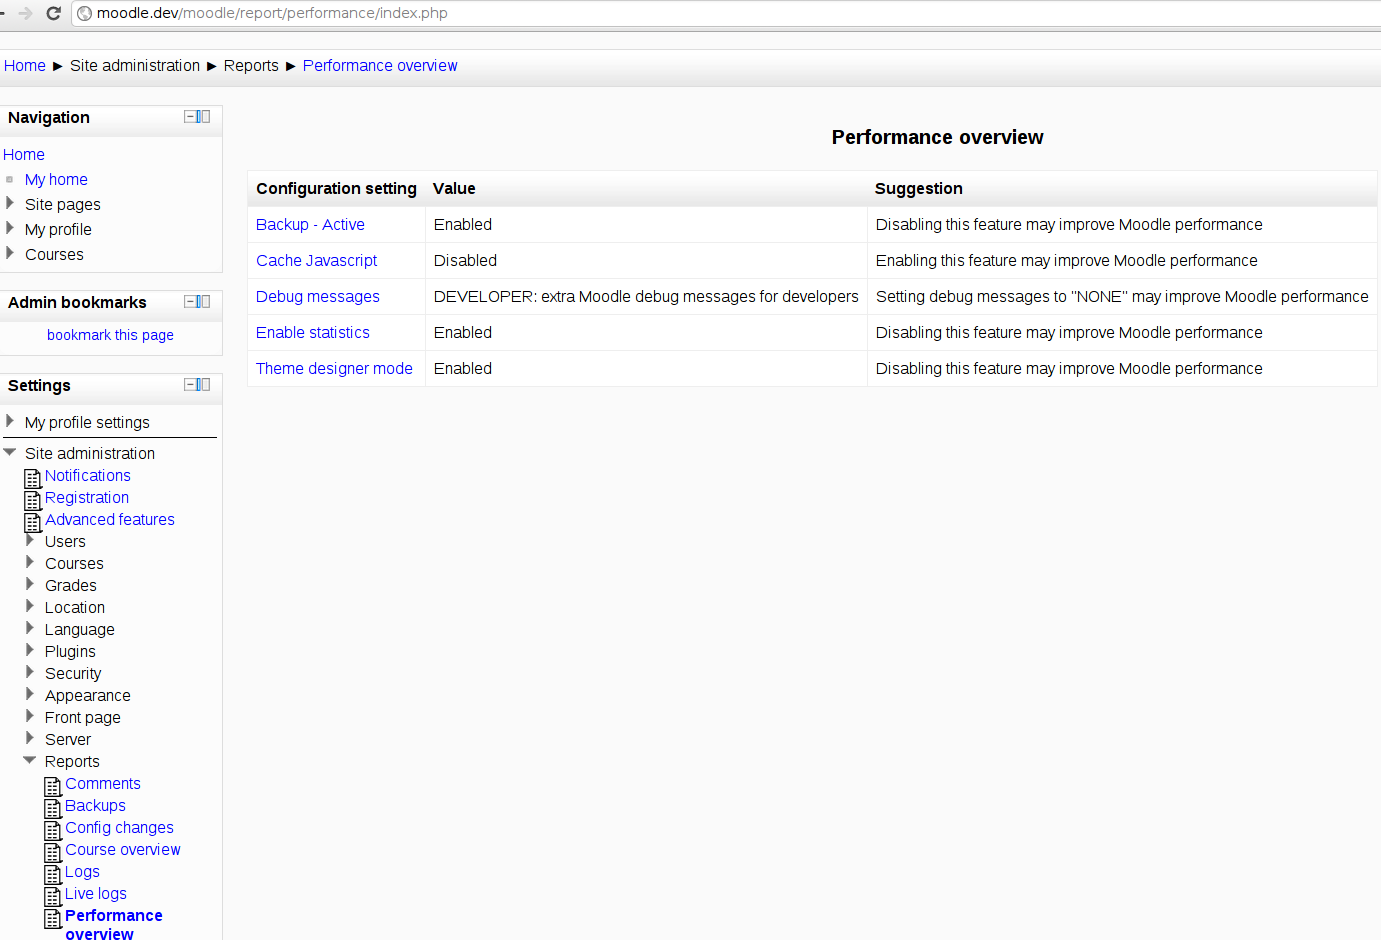Click the 'Admin bookmarks' block title
Viewport: 1381px width, 940px height.
[77, 303]
